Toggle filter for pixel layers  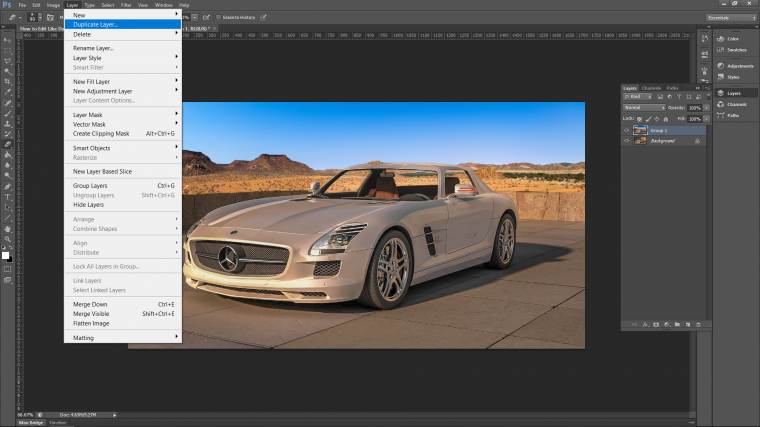(x=660, y=97)
